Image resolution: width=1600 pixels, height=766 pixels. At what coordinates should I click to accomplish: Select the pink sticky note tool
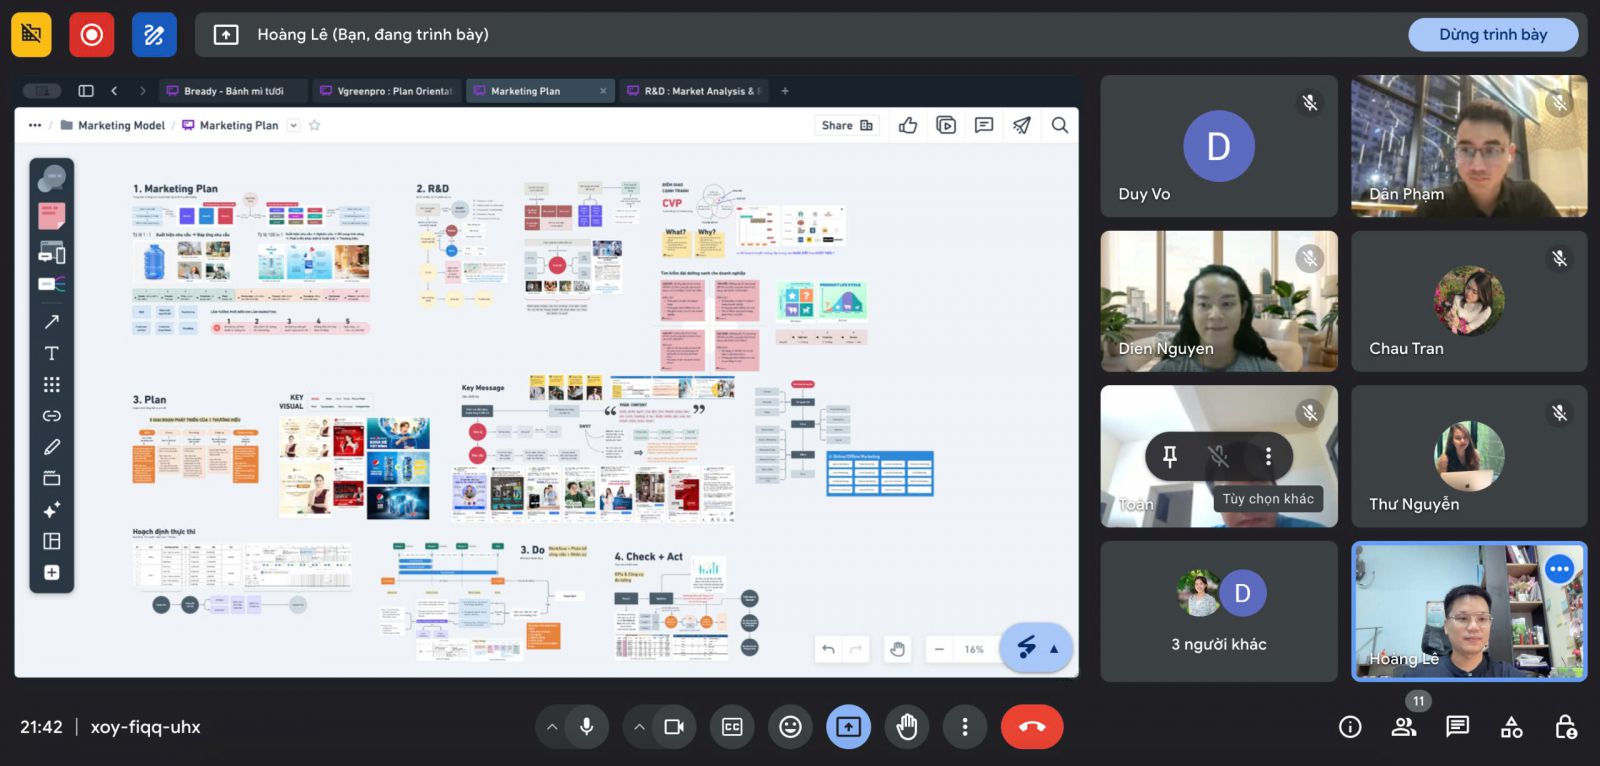52,216
